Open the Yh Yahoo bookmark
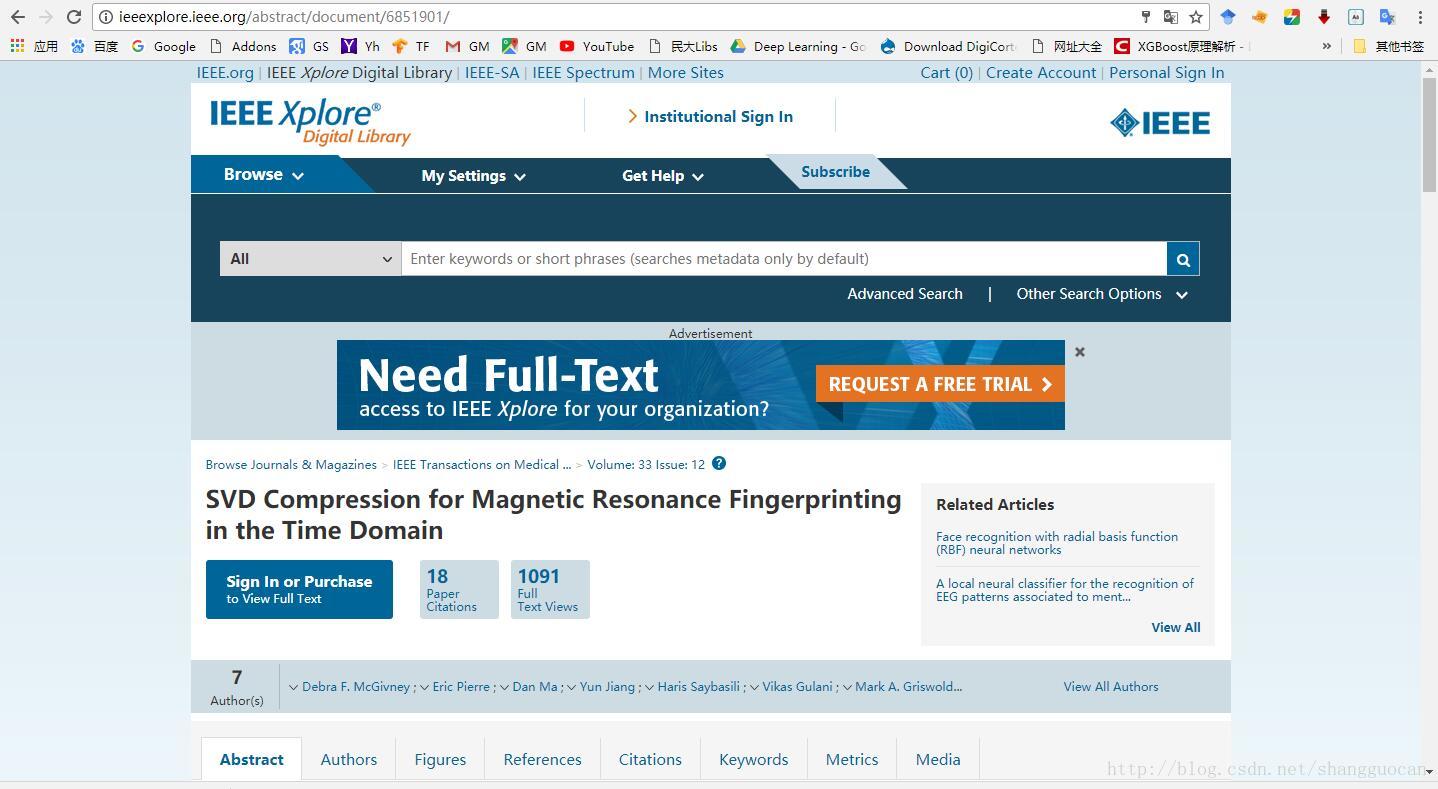1438x789 pixels. (361, 46)
